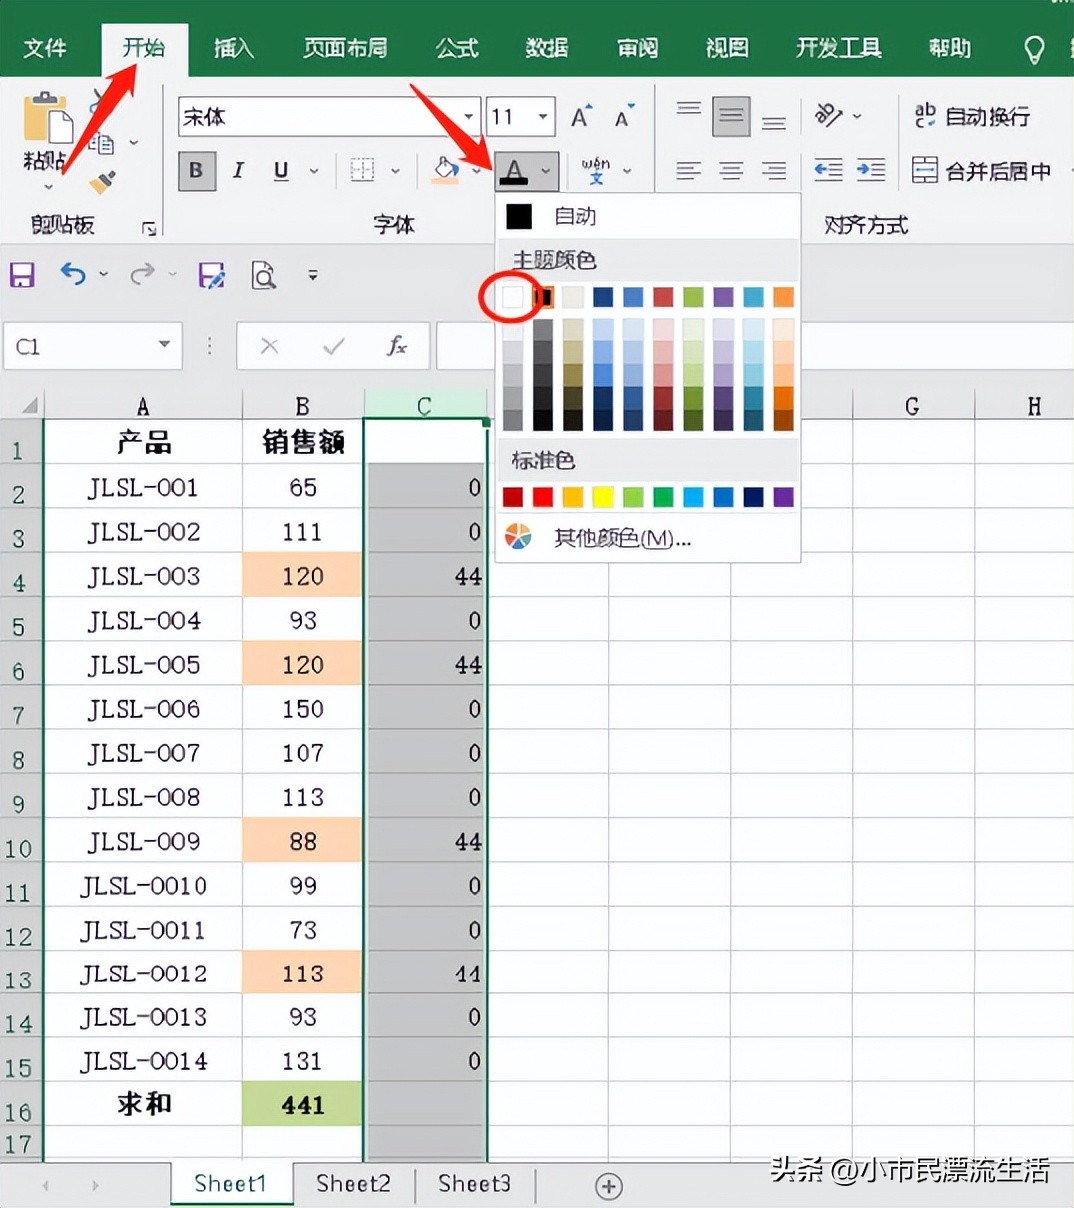This screenshot has width=1074, height=1208.
Task: Toggle Italic formatting button
Action: coord(238,171)
